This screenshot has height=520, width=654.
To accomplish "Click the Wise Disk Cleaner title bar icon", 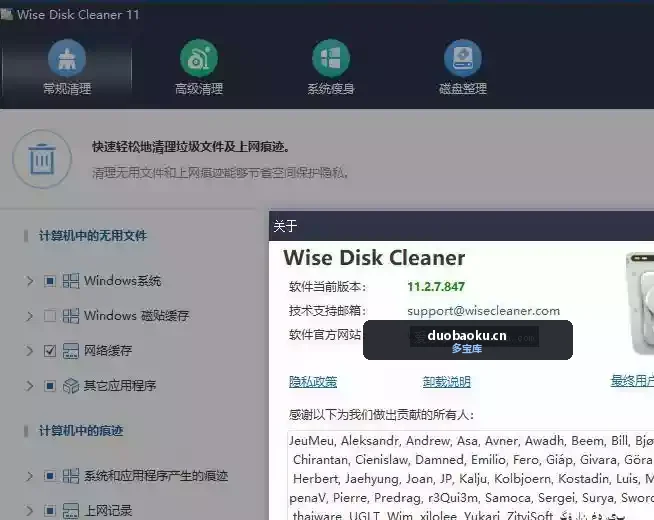I will tap(6, 15).
